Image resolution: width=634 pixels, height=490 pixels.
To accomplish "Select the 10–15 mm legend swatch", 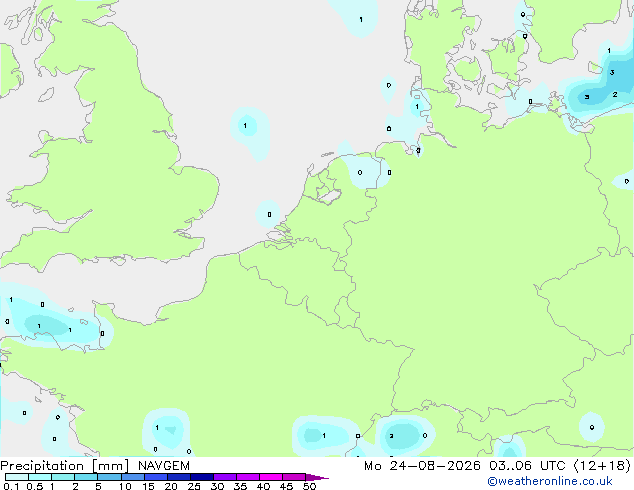I will (x=132, y=477).
